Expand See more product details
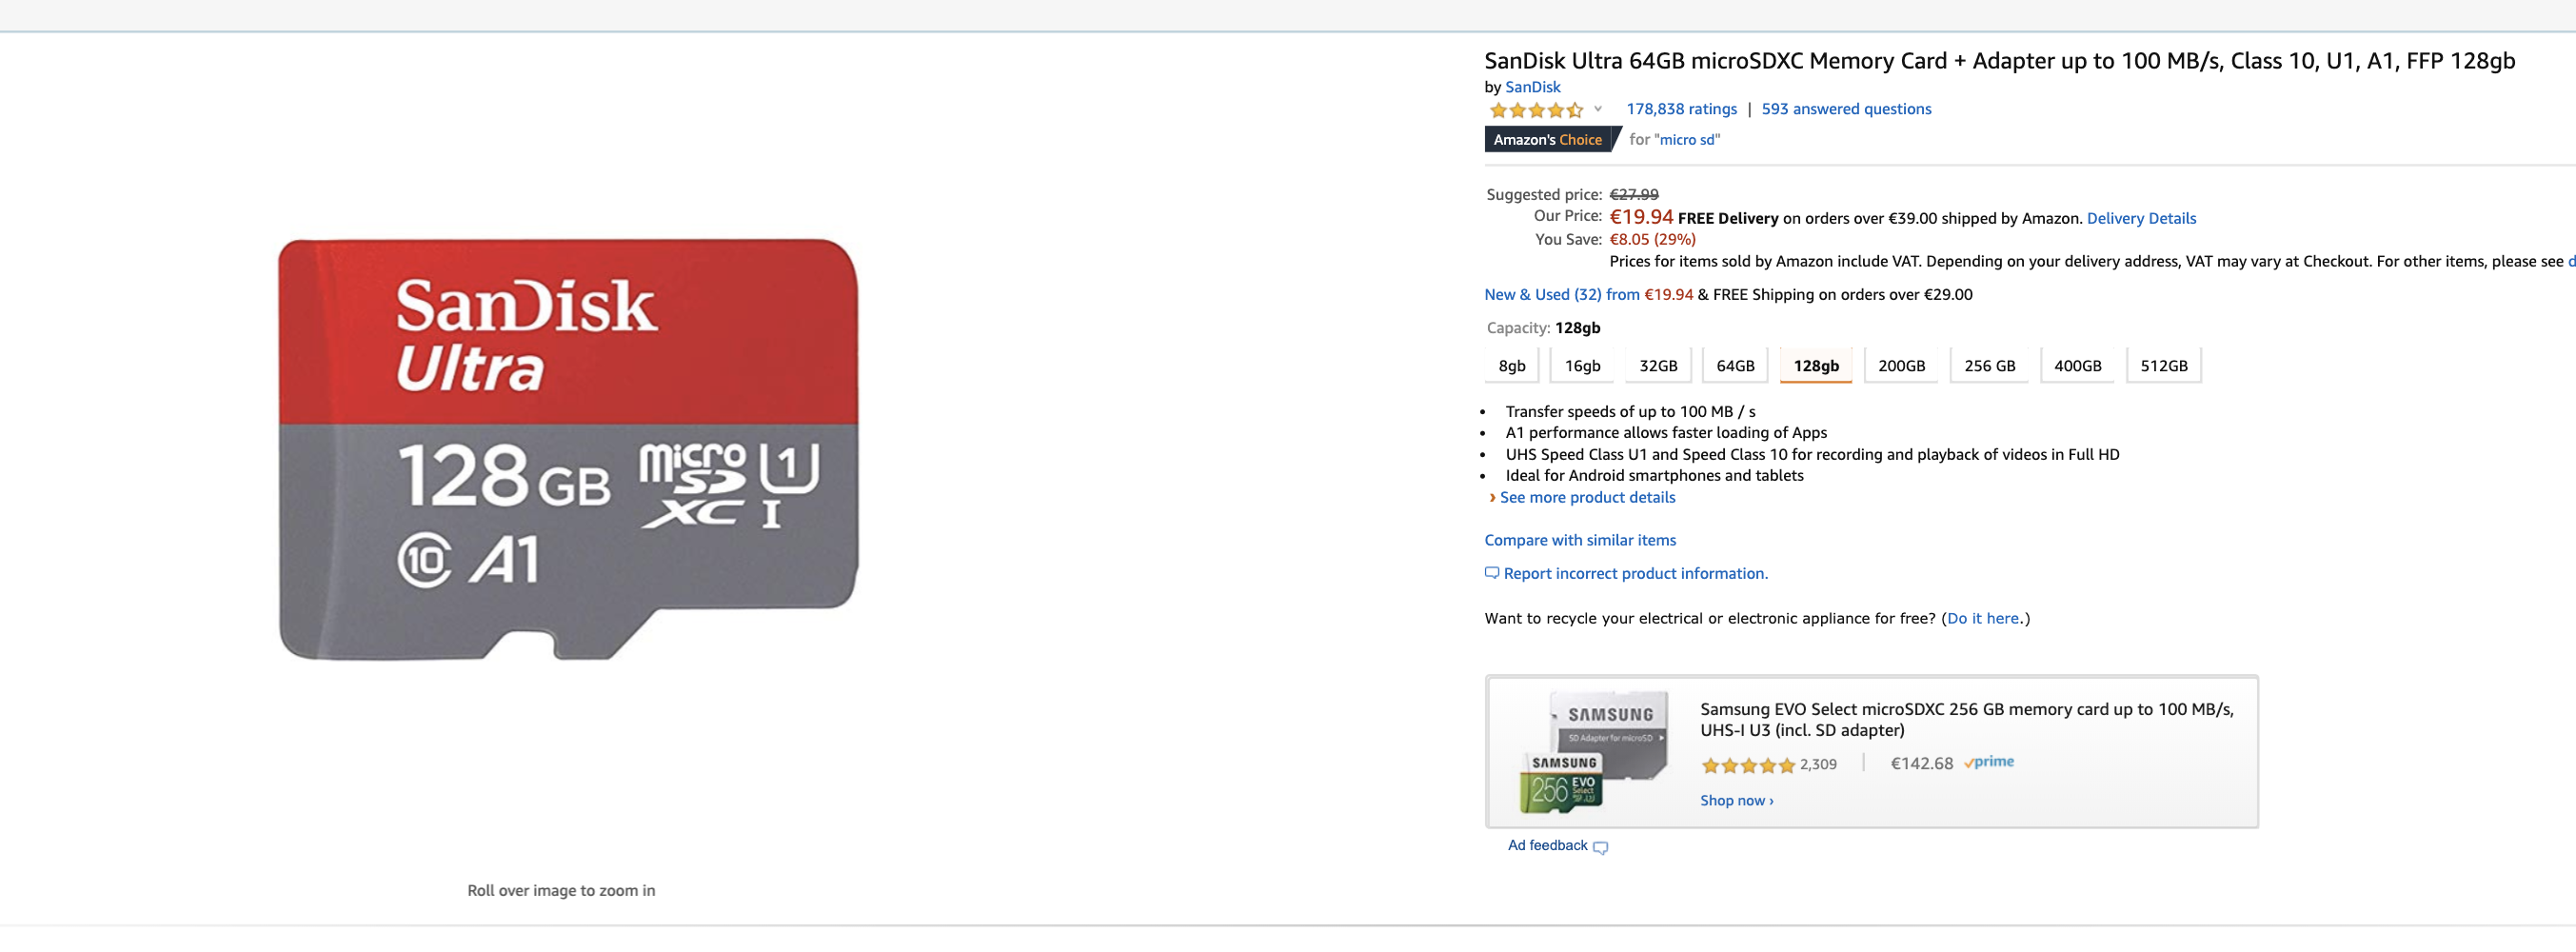 (1586, 497)
